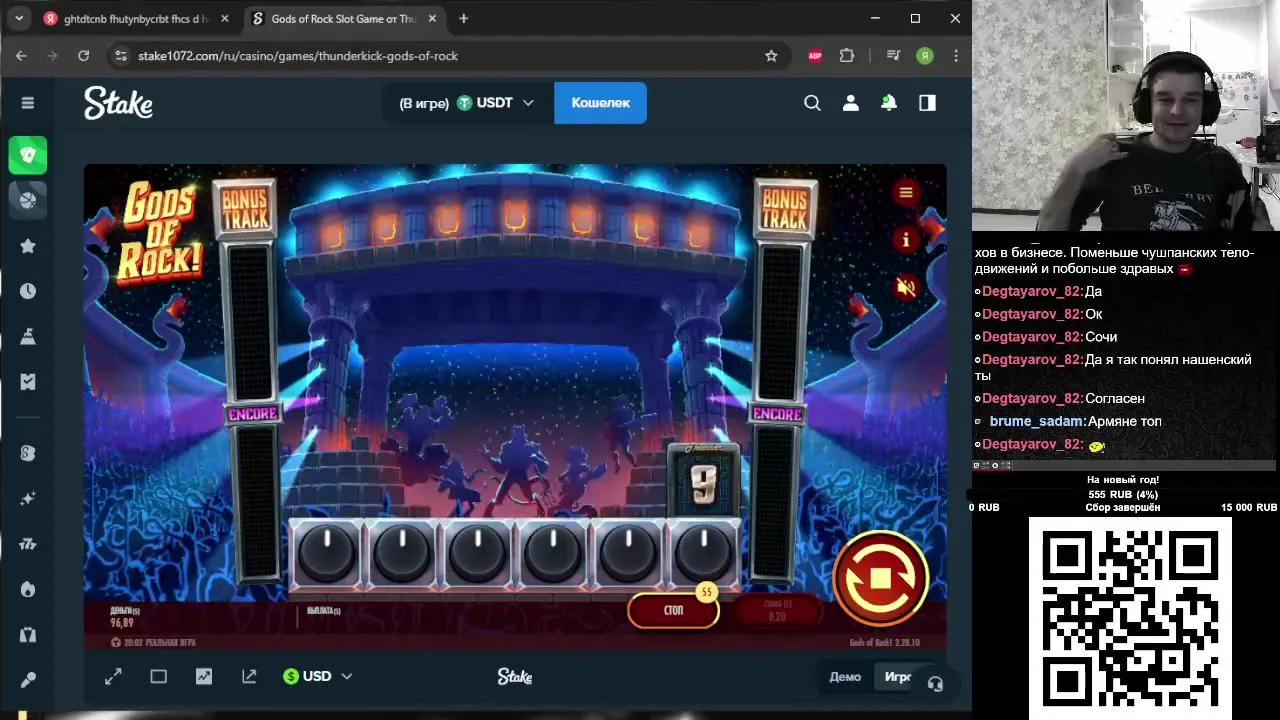Image resolution: width=1280 pixels, height=720 pixels.
Task: Open the flame icon in the sidebar
Action: tap(28, 589)
